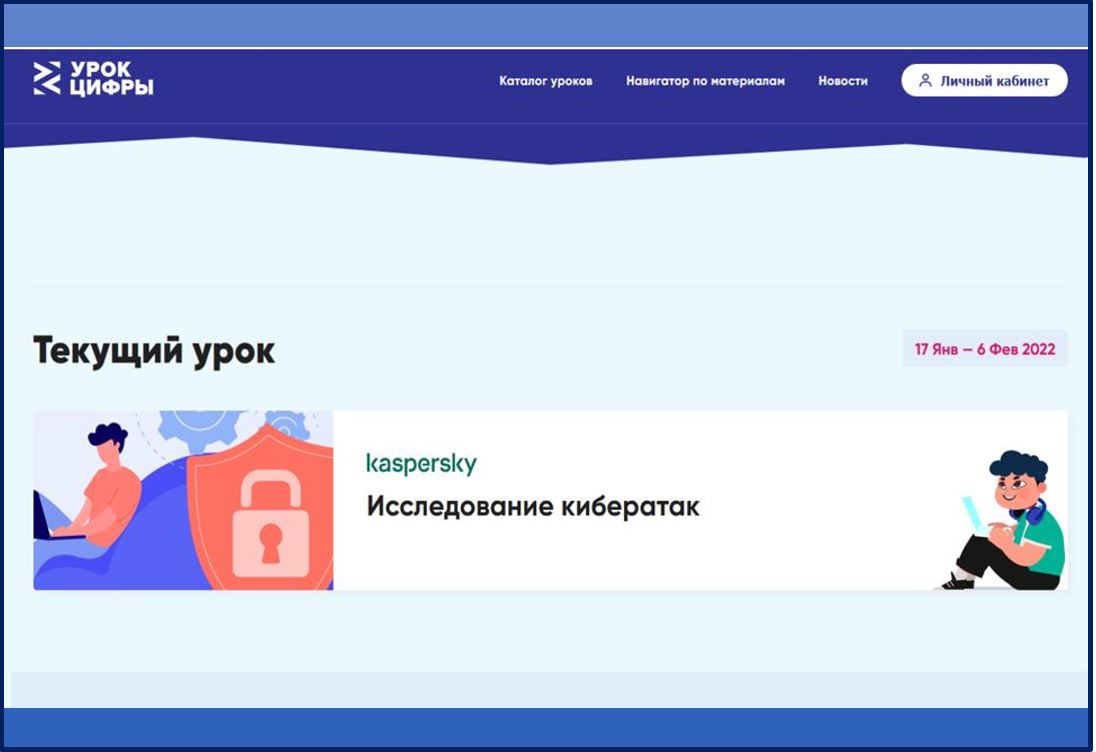1096x752 pixels.
Task: Click the date badge 17 Янв — 6 Фев 2022
Action: coord(985,349)
